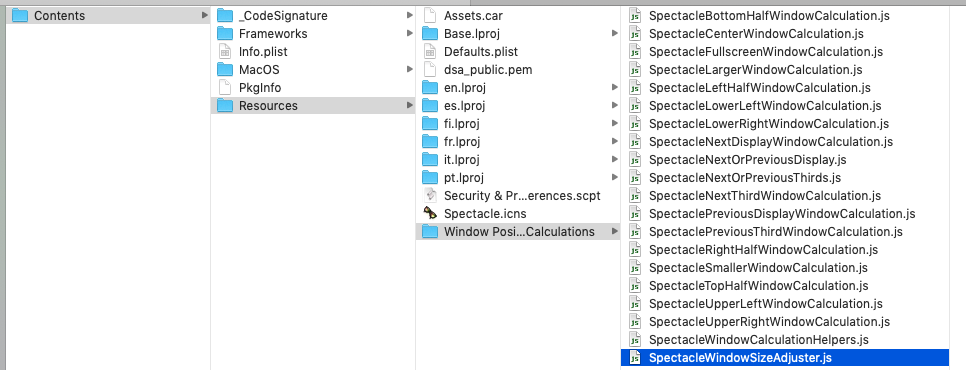Select SpectacleFullscreenWindowCalculation.js
Viewport: 966px width, 370px height.
coord(766,52)
